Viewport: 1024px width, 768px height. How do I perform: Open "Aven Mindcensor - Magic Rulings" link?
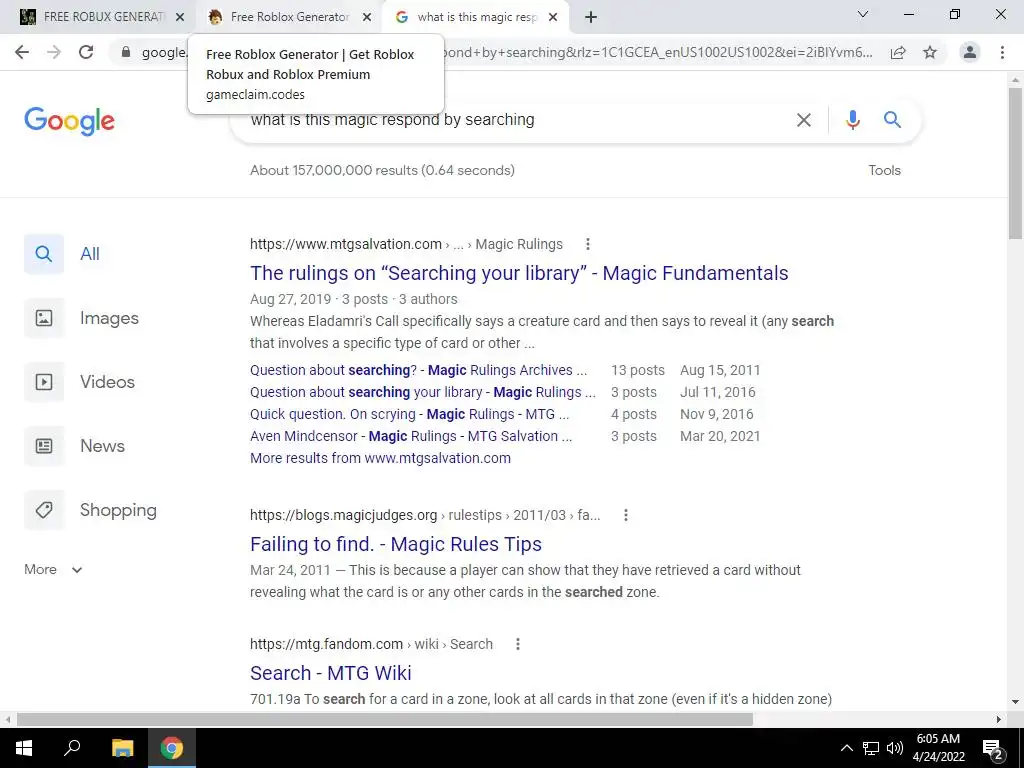tap(411, 436)
